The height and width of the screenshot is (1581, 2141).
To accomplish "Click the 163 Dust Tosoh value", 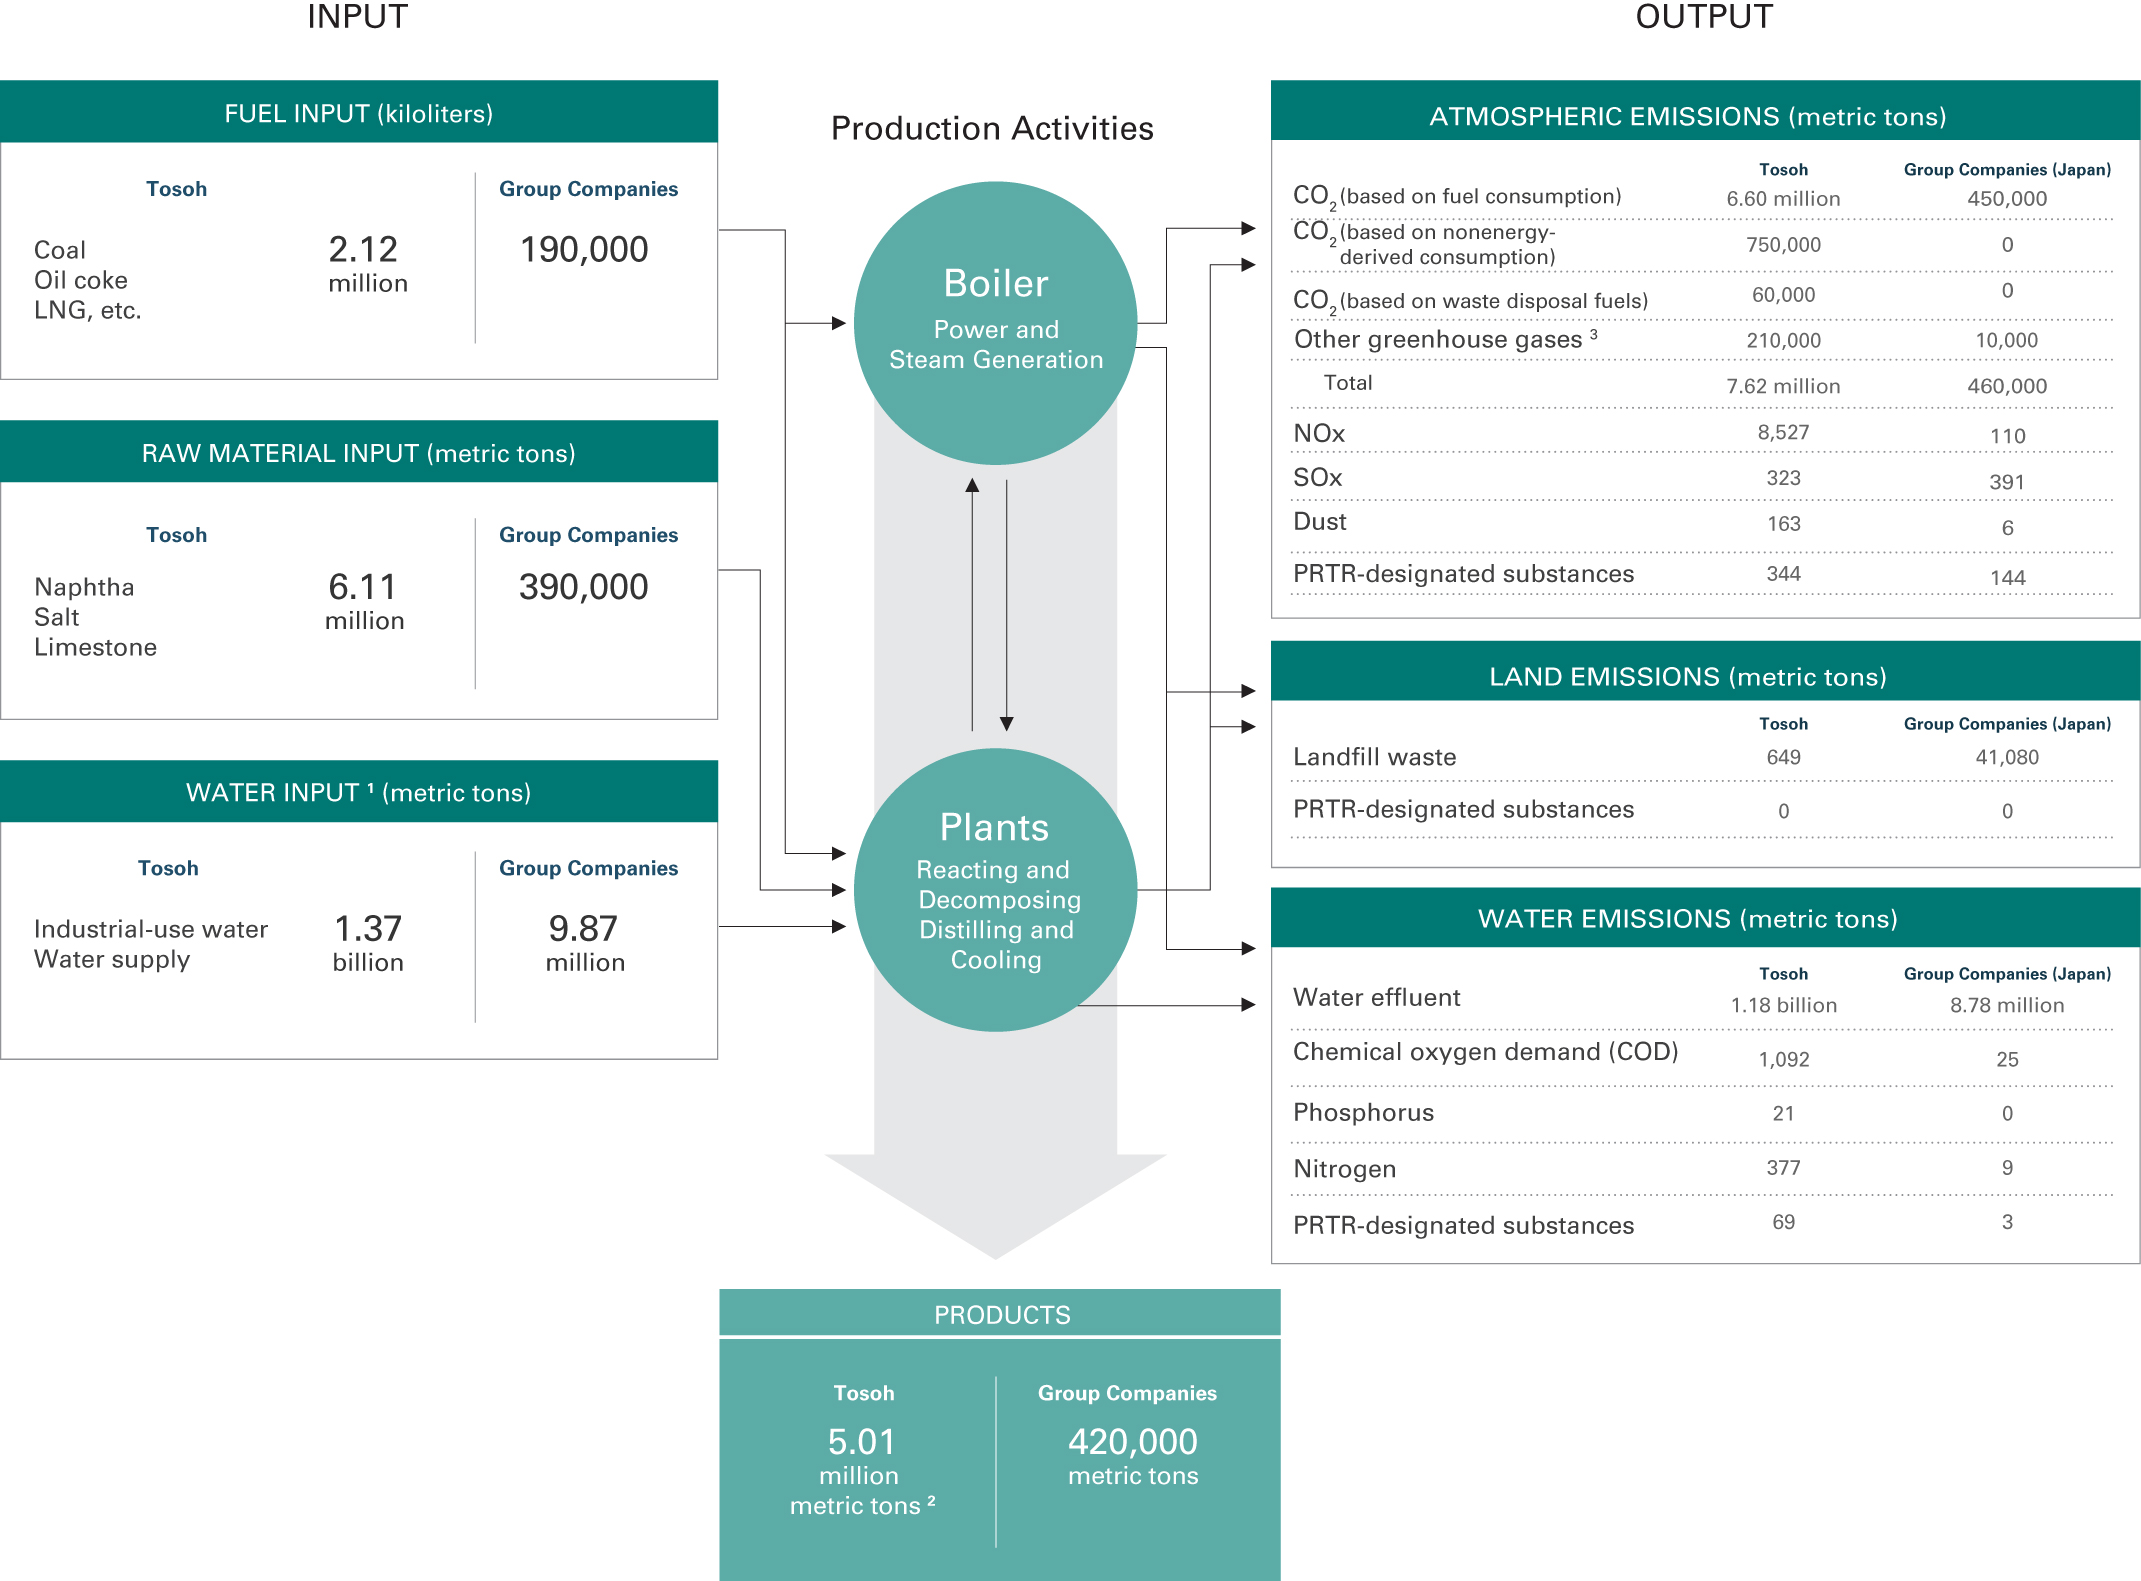I will coord(1783,523).
